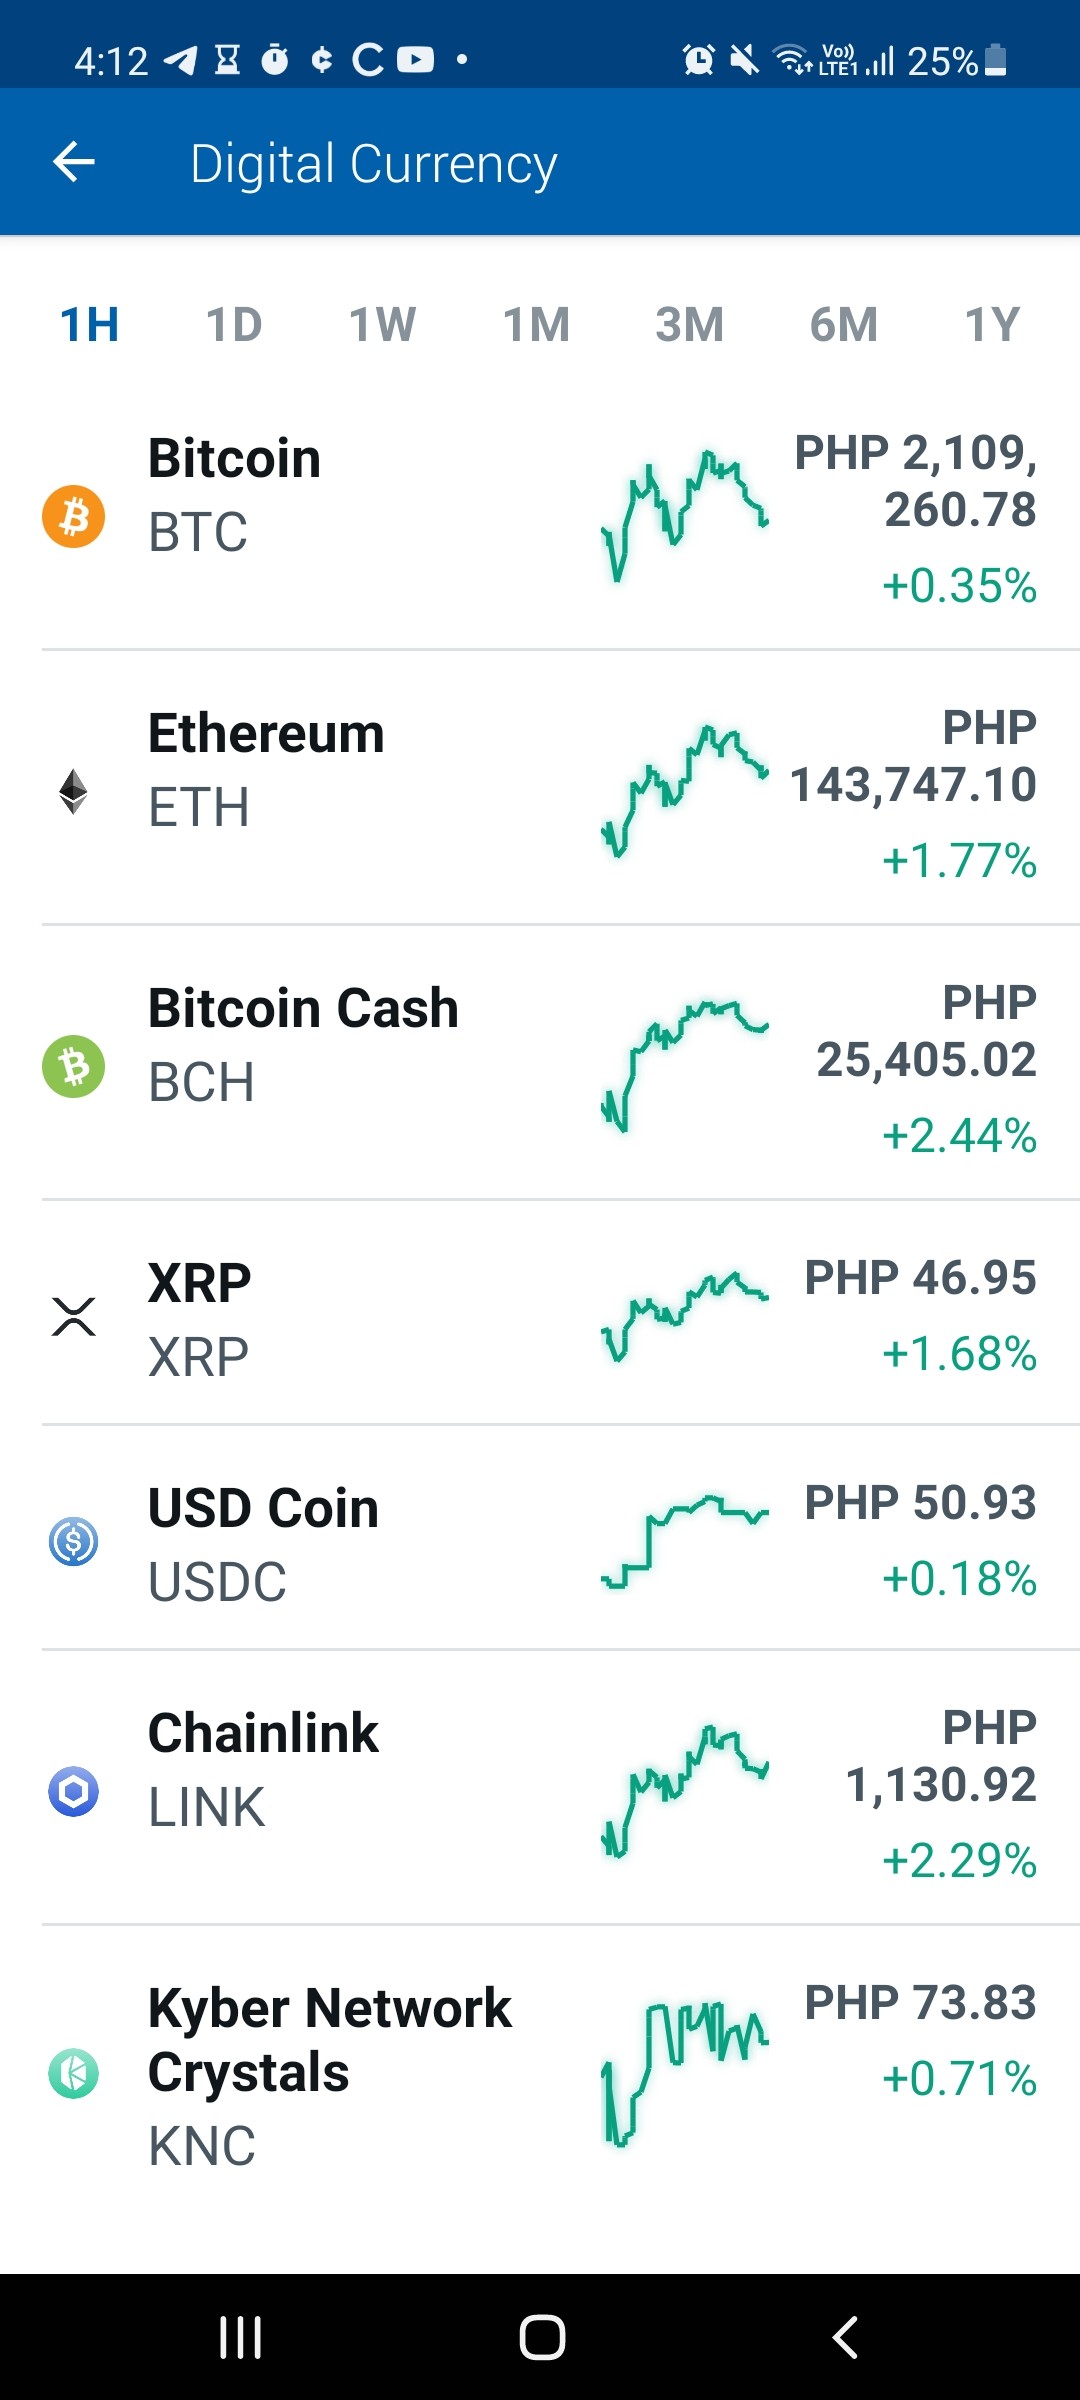This screenshot has height=2400, width=1080.
Task: Switch to the 6M time range
Action: tap(844, 324)
